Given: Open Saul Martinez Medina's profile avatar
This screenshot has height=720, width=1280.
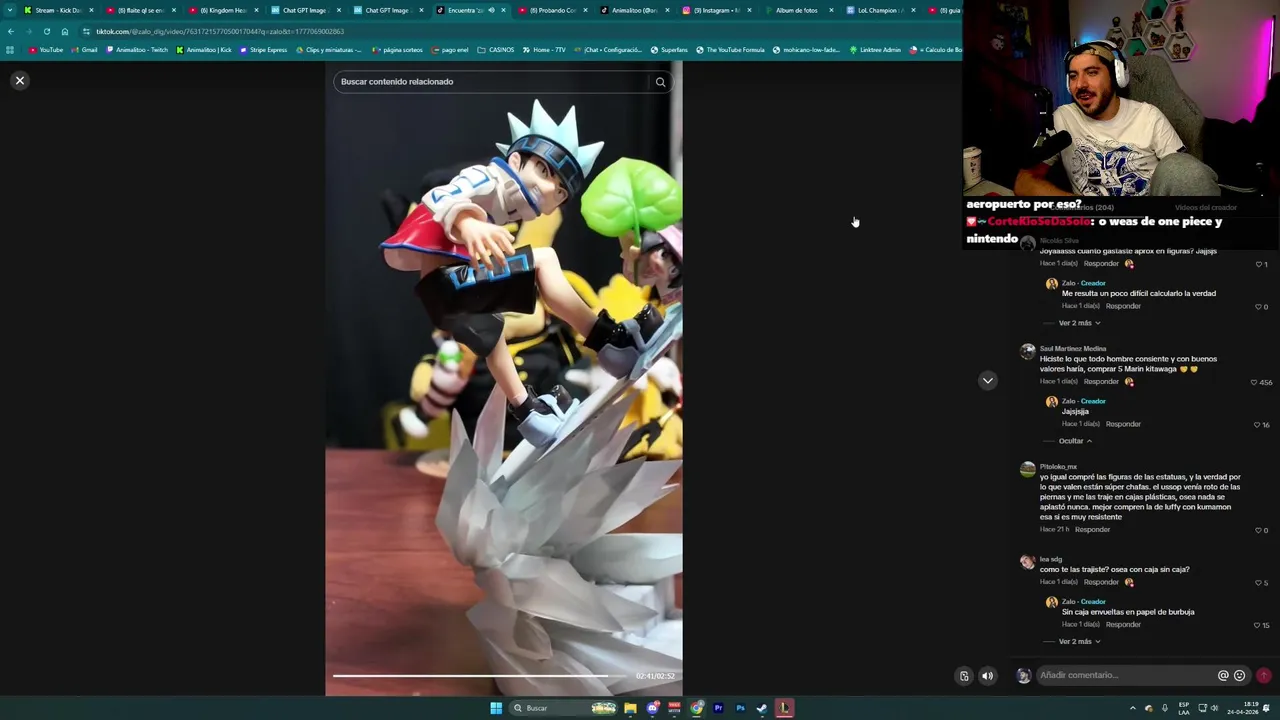Looking at the screenshot, I should [1027, 352].
